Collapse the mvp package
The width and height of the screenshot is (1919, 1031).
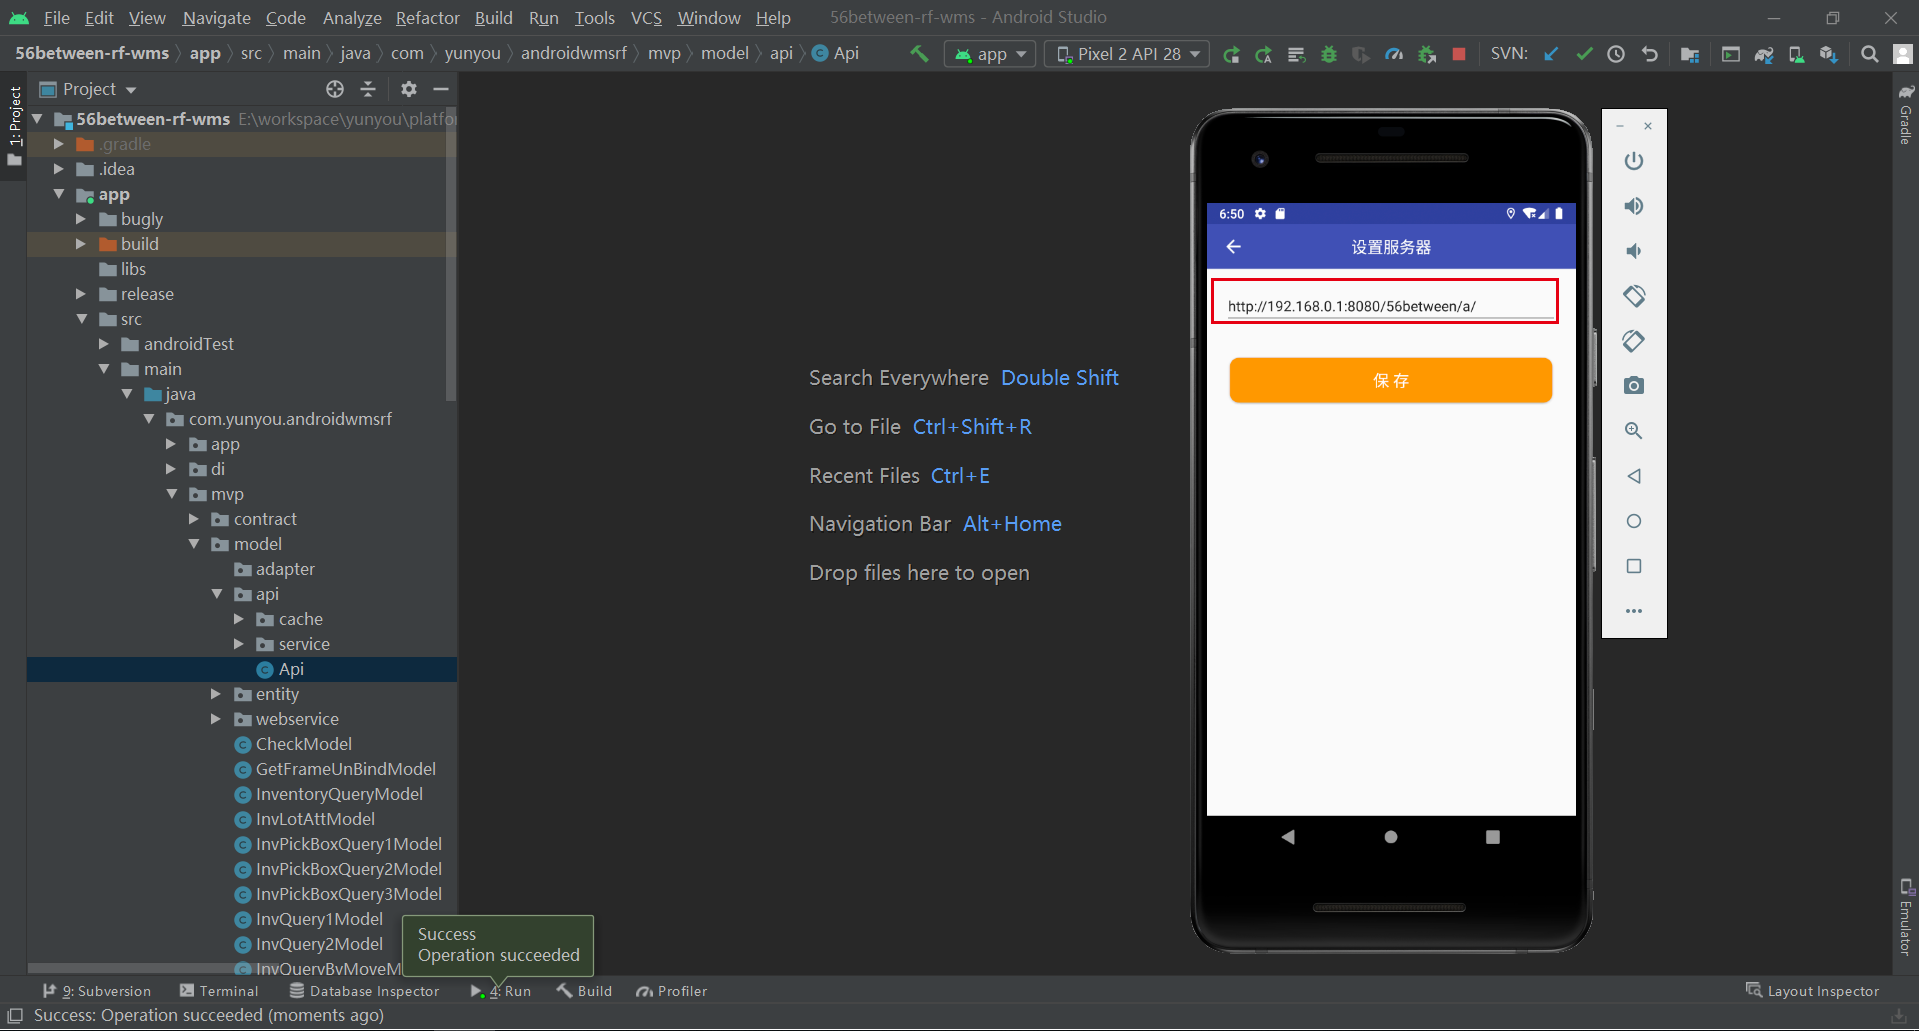(172, 494)
